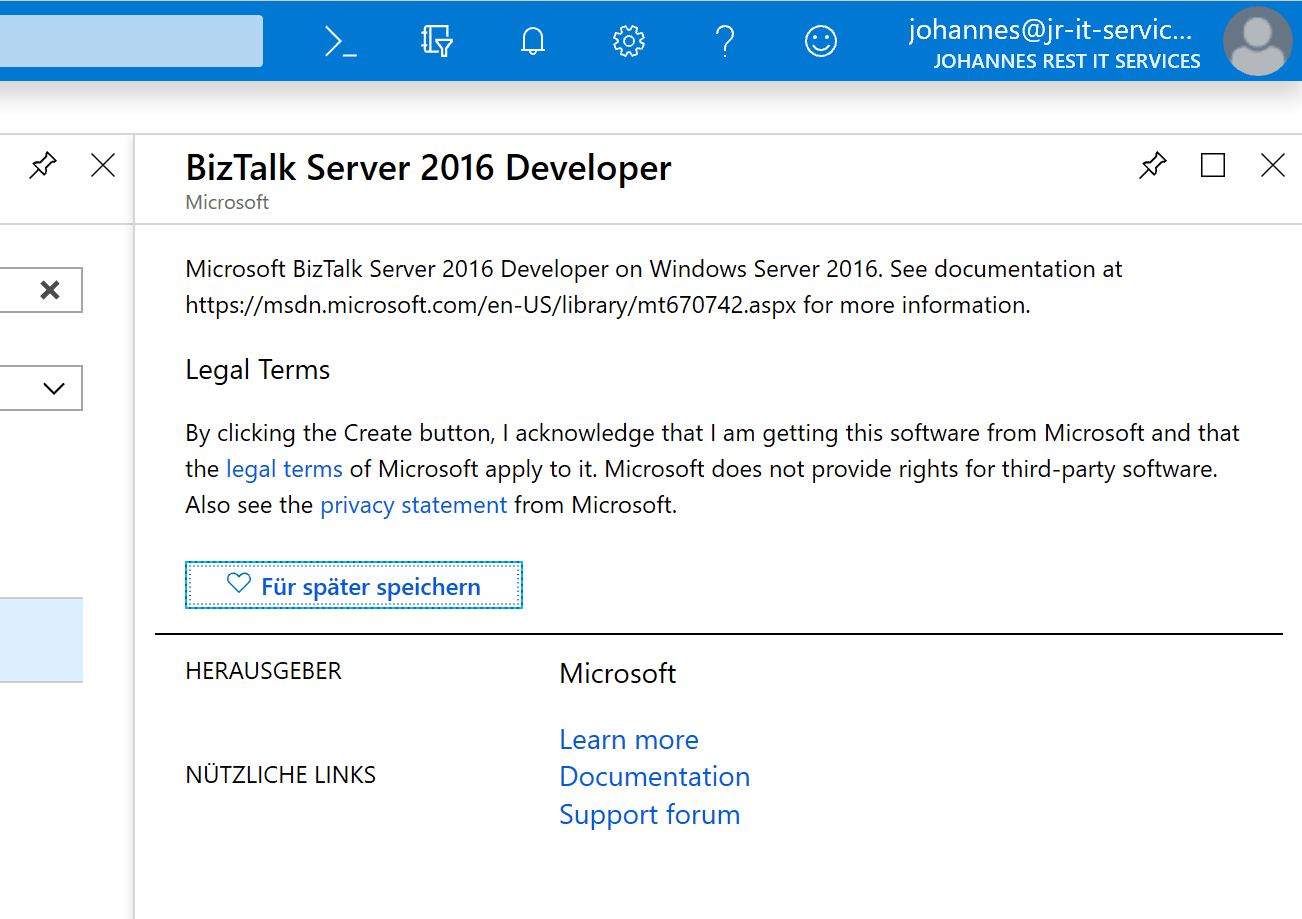Pin the left-hand blade
This screenshot has width=1302, height=919.
click(x=43, y=165)
